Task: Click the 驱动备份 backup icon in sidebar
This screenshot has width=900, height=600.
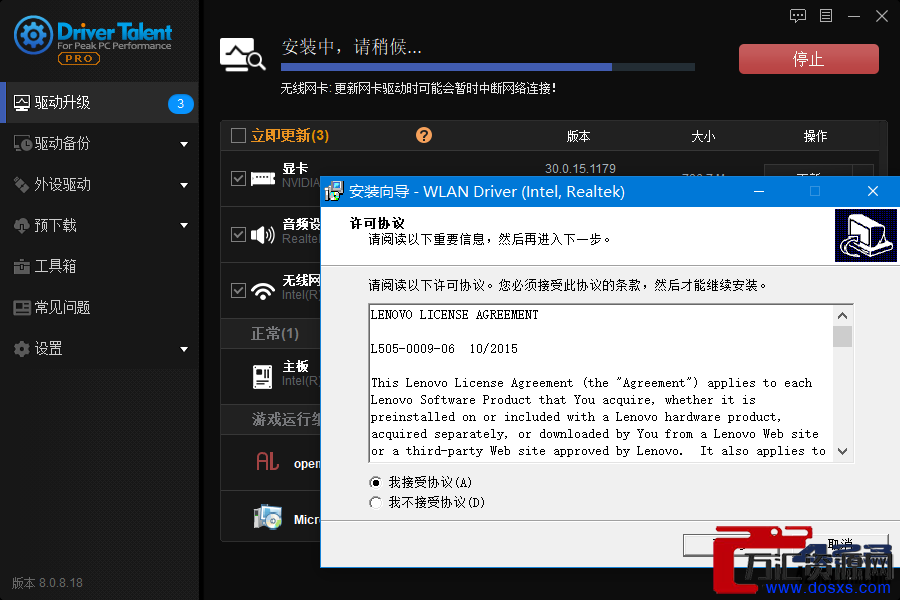Action: coord(22,144)
